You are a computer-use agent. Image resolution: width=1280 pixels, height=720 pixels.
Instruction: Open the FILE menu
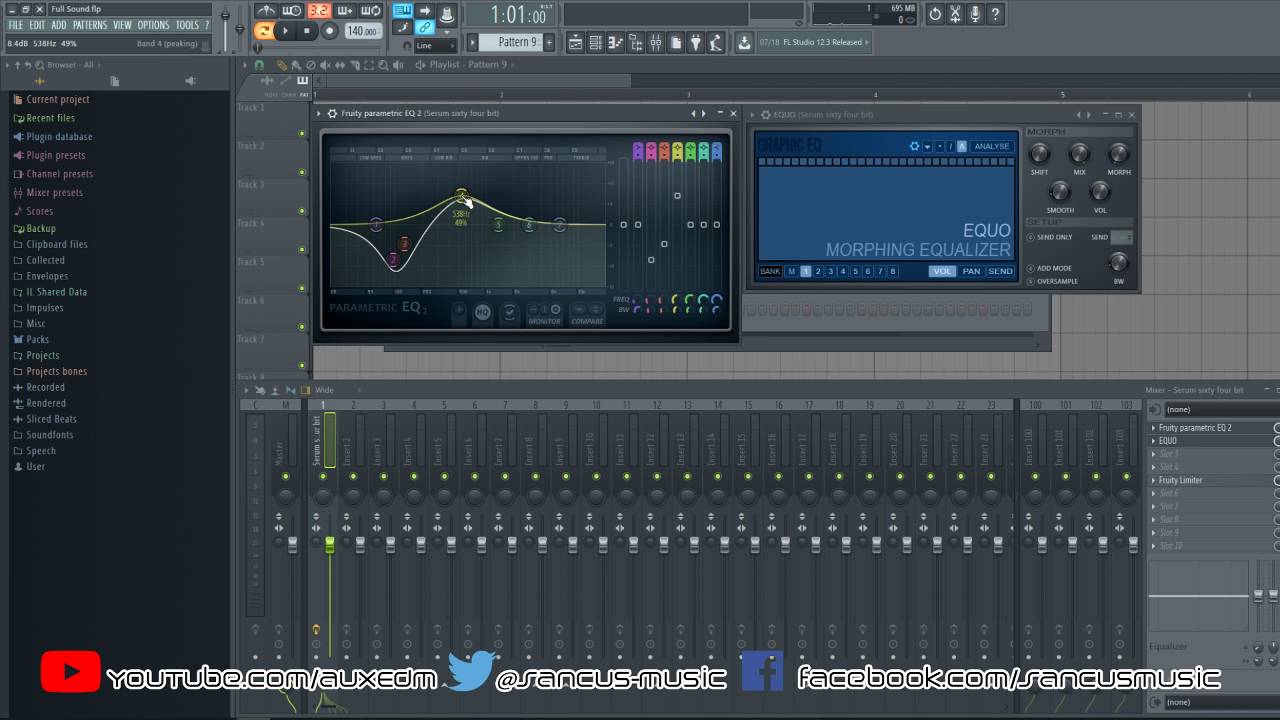pyautogui.click(x=16, y=25)
